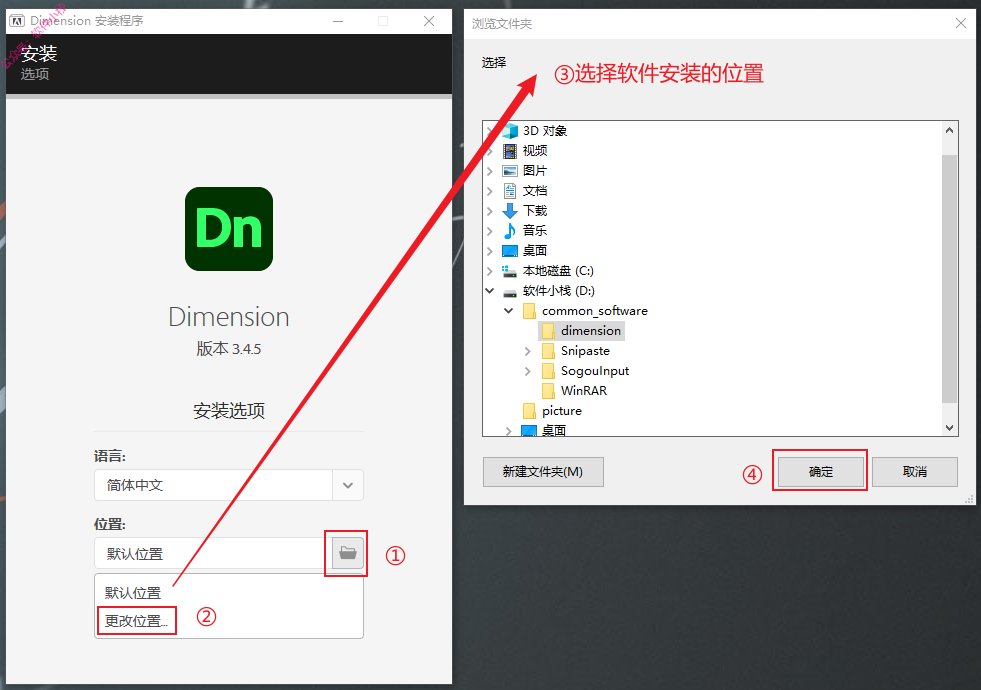Expand the 3D 对象 tree node

[490, 131]
